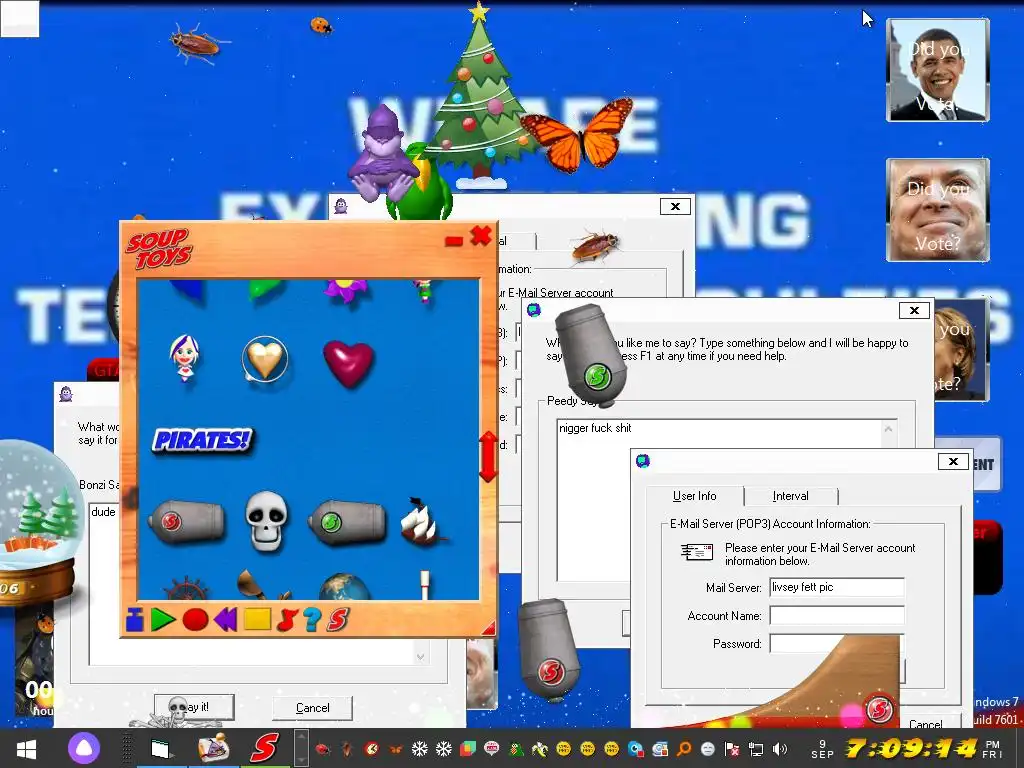Click the ladybug tray icon
The height and width of the screenshot is (768, 1024).
click(322, 749)
